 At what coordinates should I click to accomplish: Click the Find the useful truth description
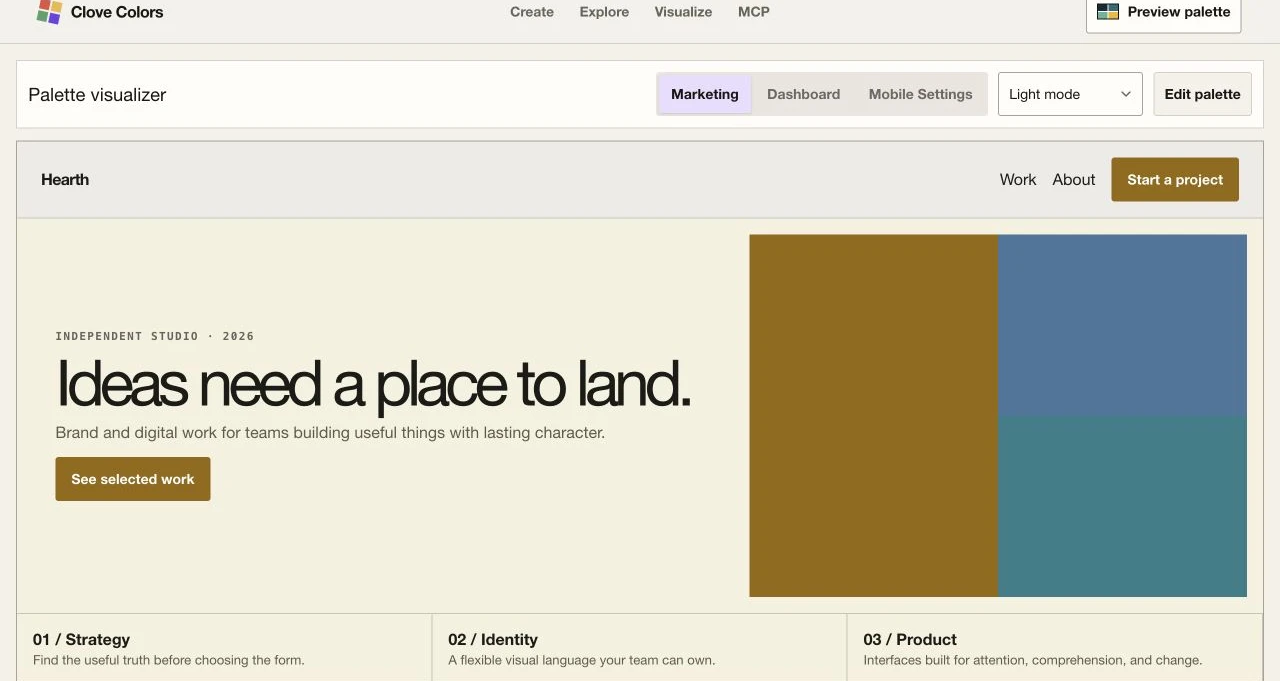[x=168, y=660]
